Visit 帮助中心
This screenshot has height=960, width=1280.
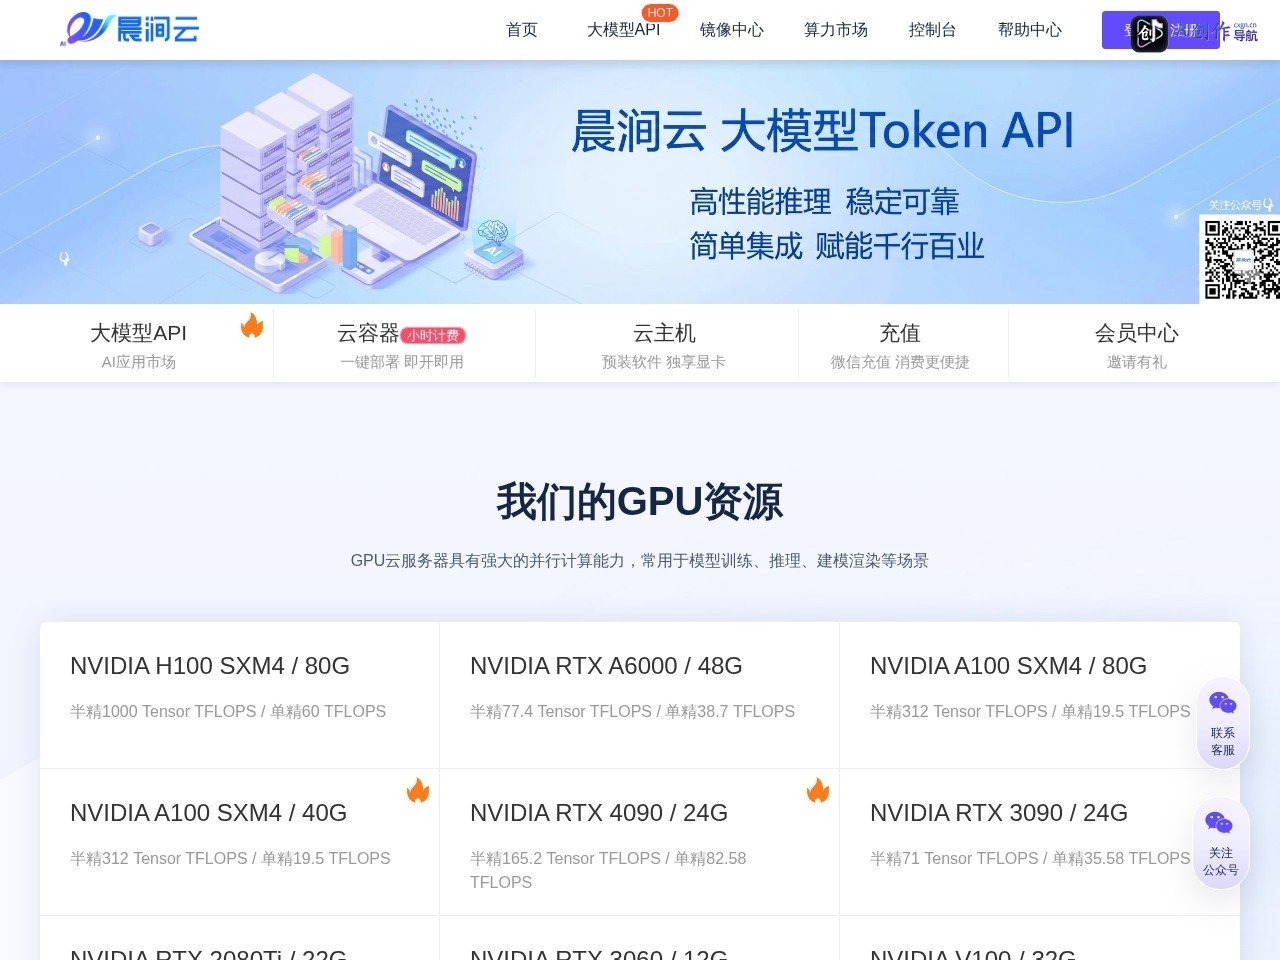1030,30
